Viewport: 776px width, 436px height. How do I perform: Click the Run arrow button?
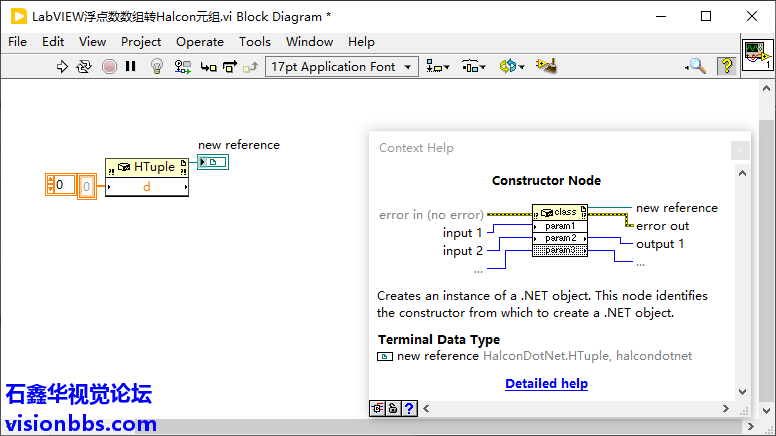[62, 67]
